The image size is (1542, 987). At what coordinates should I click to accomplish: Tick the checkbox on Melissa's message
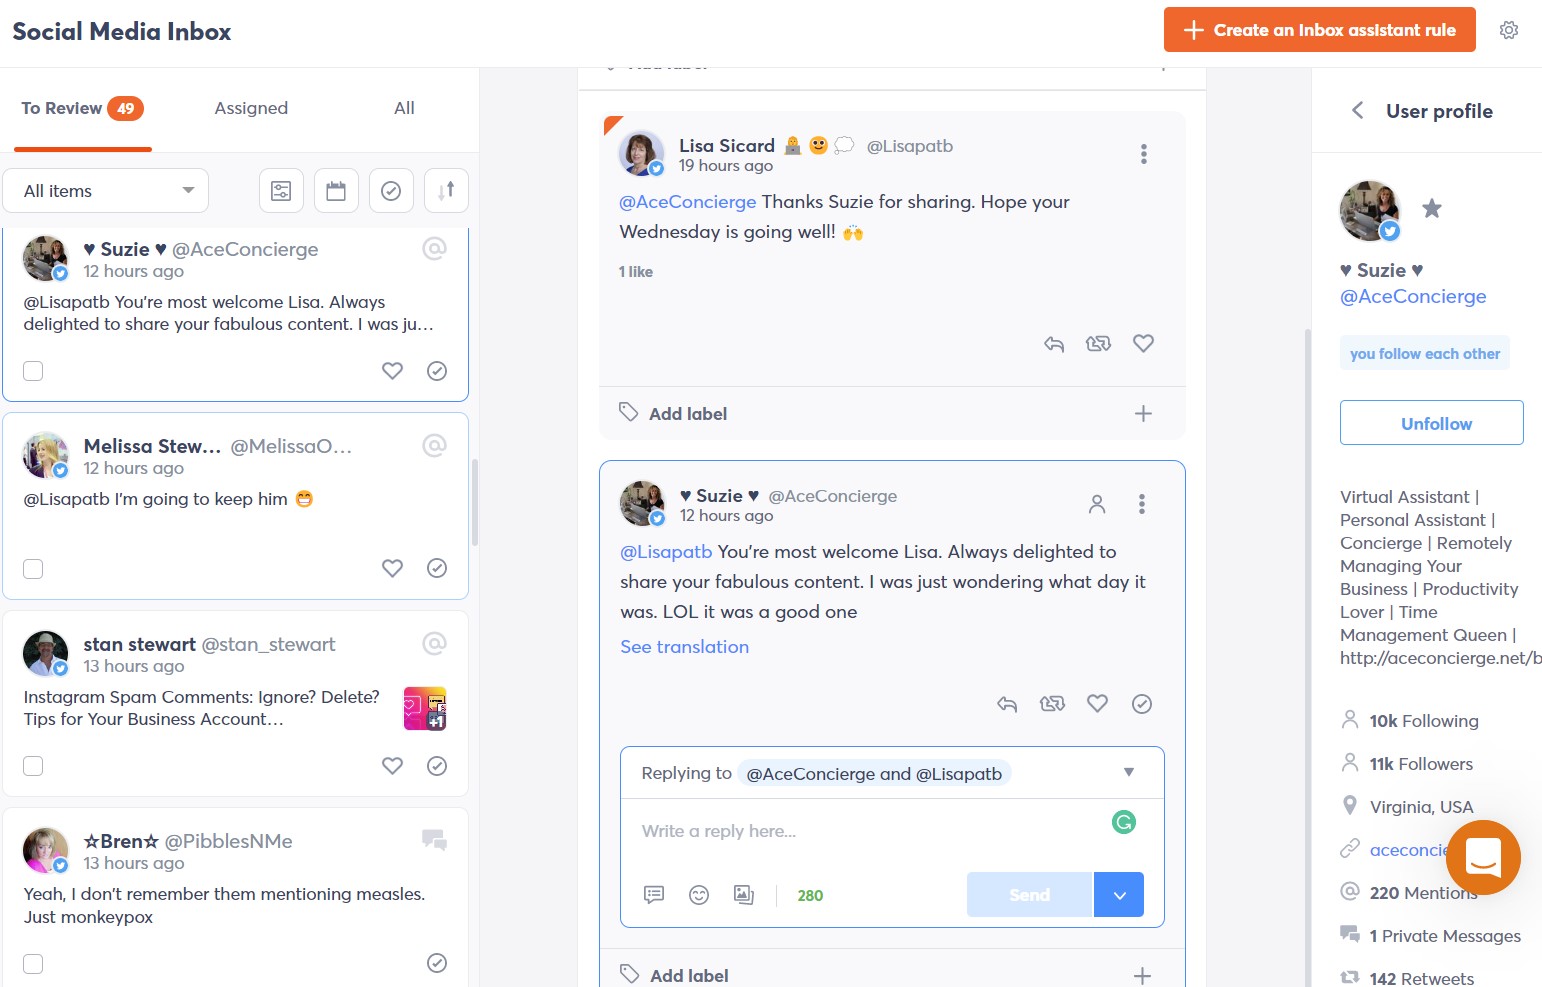pos(33,568)
